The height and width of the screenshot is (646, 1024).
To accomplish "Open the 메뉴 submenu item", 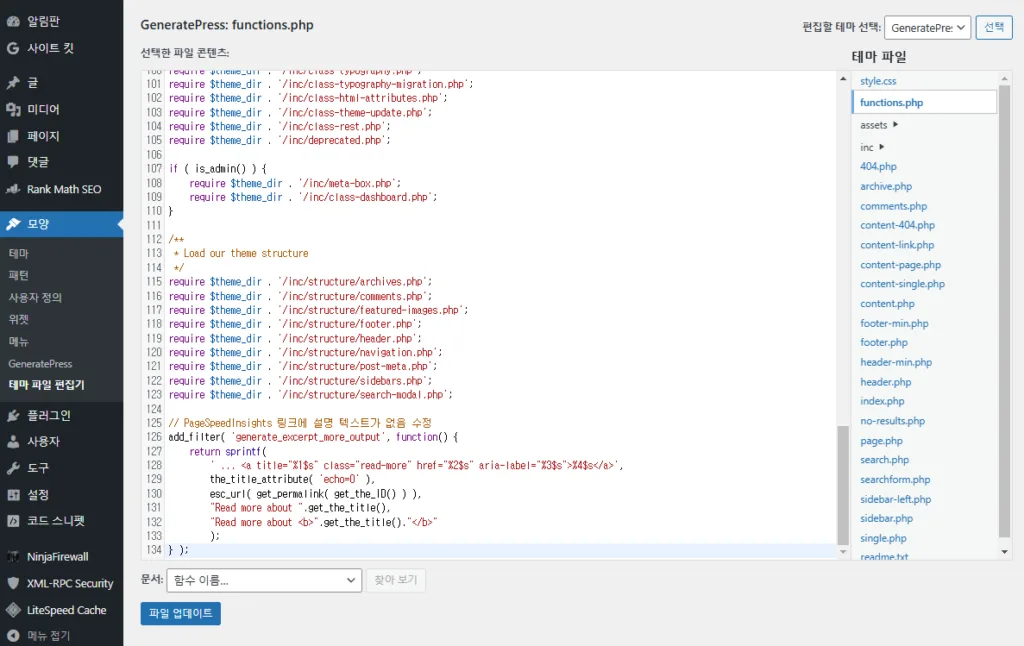I will click(x=18, y=342).
